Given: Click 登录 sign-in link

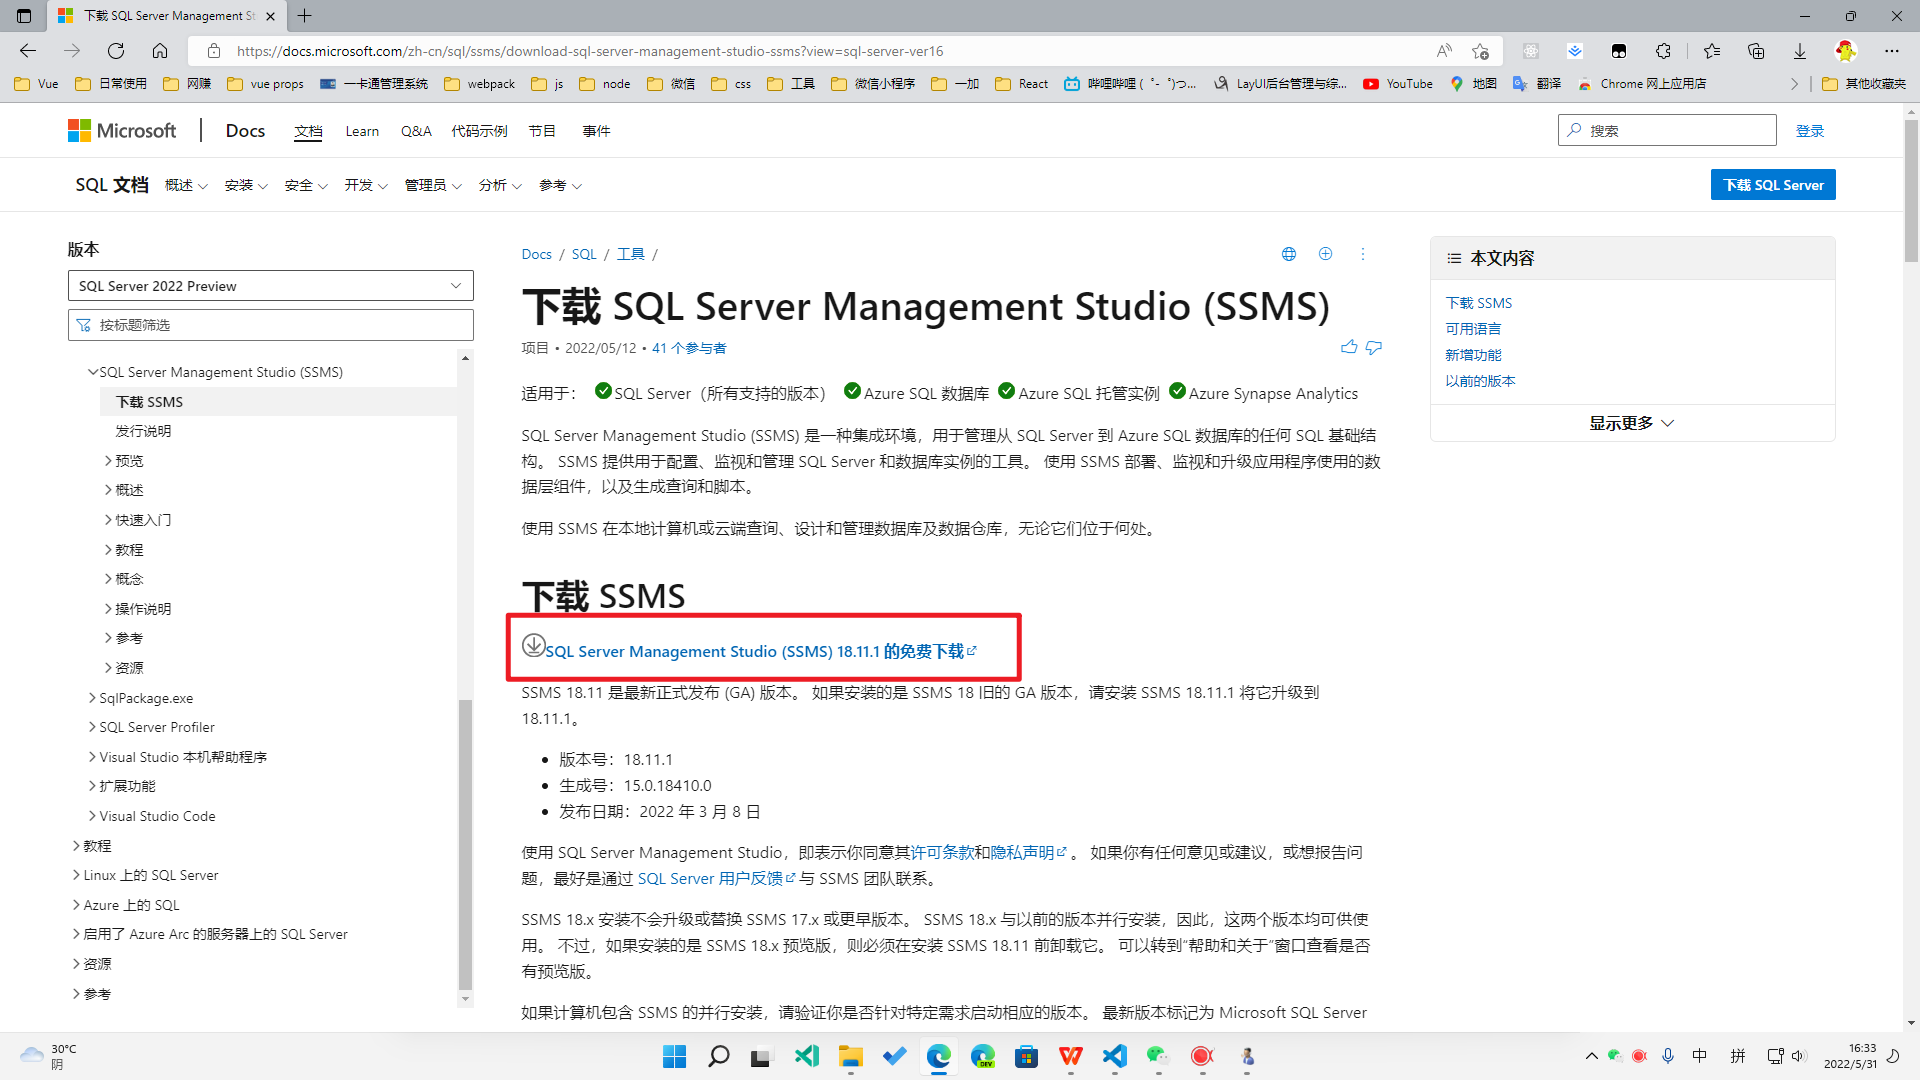Looking at the screenshot, I should pos(1810,131).
